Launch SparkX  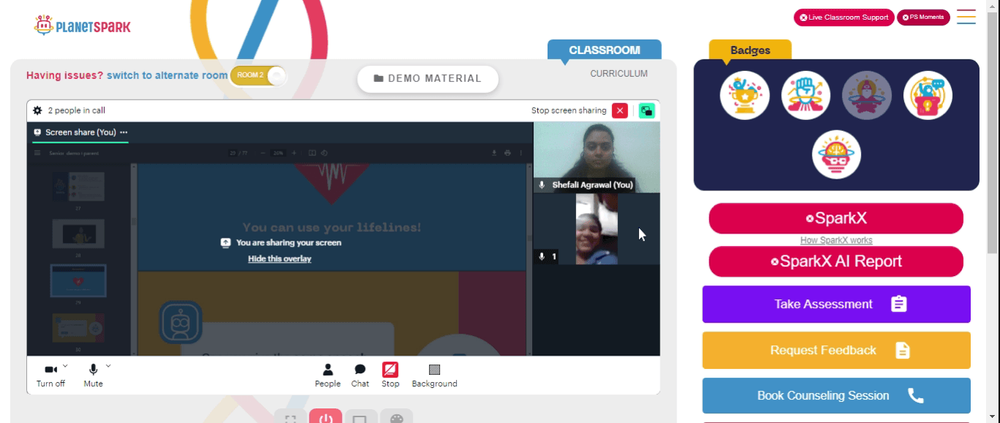pos(836,218)
